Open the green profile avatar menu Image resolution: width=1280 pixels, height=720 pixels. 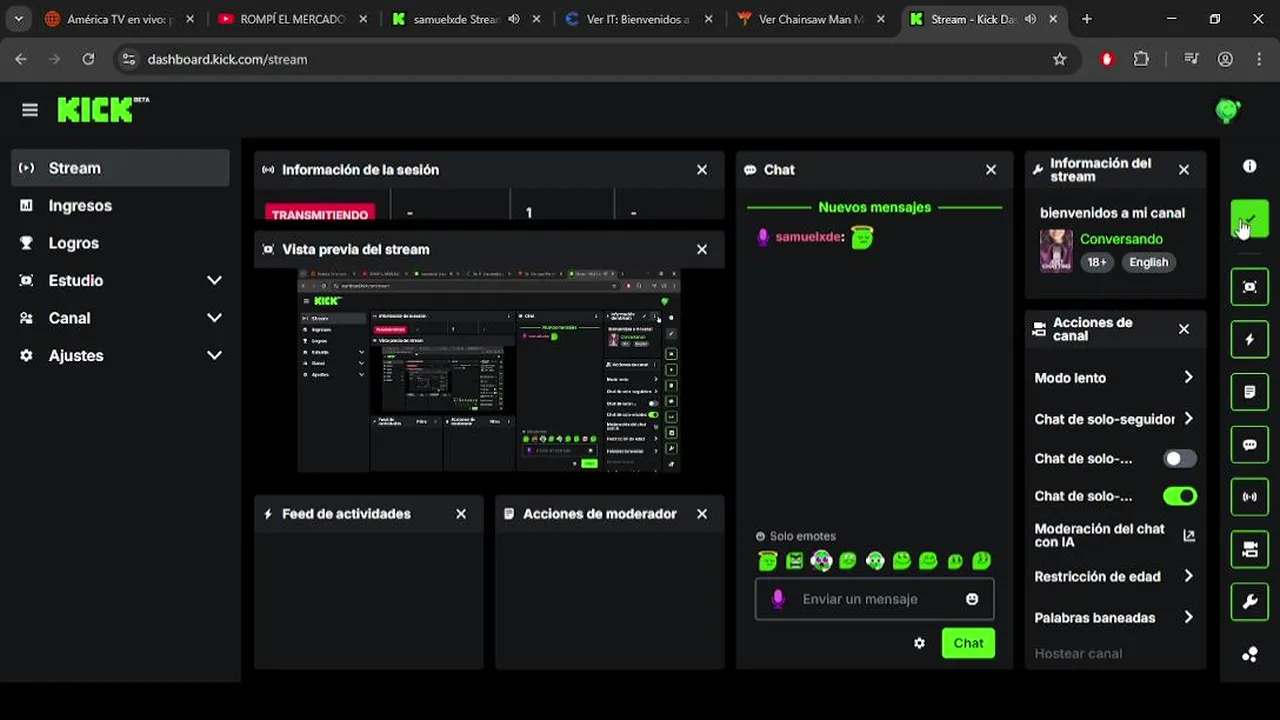[1227, 111]
